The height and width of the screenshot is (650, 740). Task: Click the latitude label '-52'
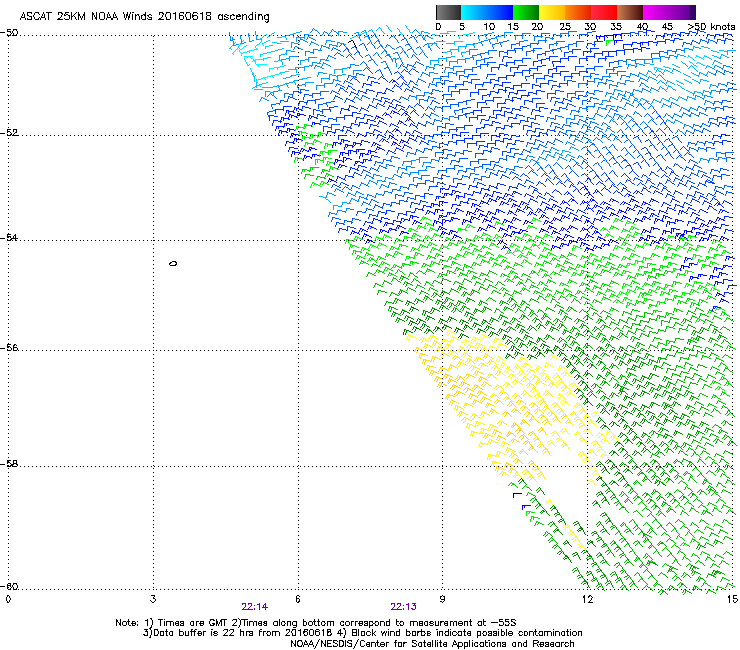click(9, 133)
